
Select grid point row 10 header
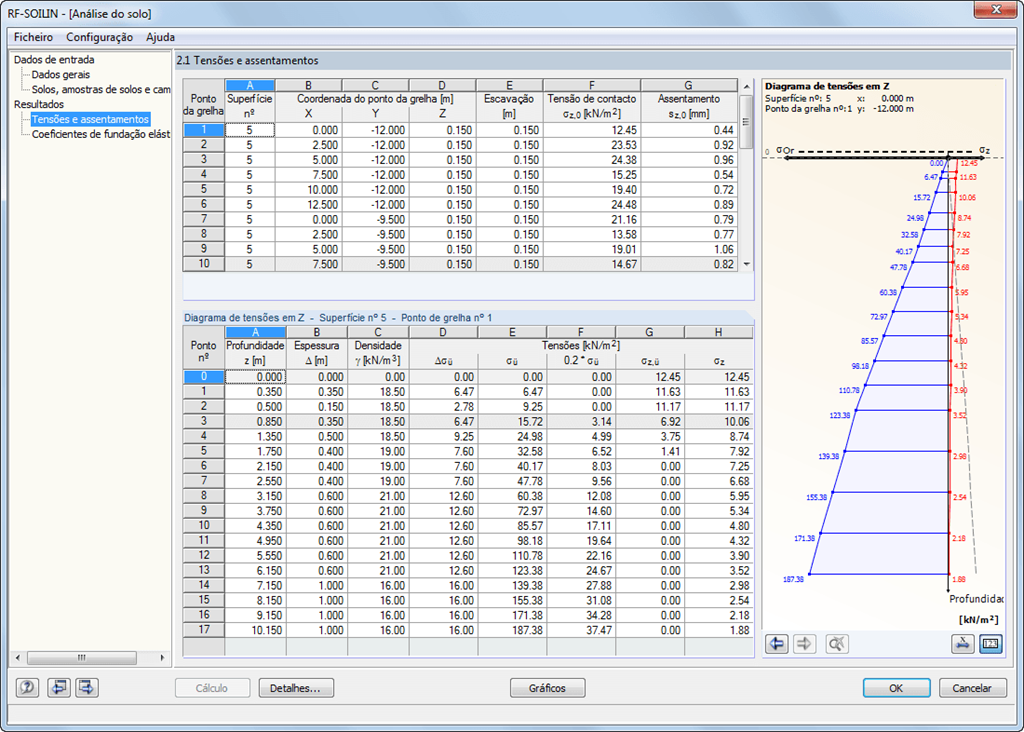(x=204, y=264)
